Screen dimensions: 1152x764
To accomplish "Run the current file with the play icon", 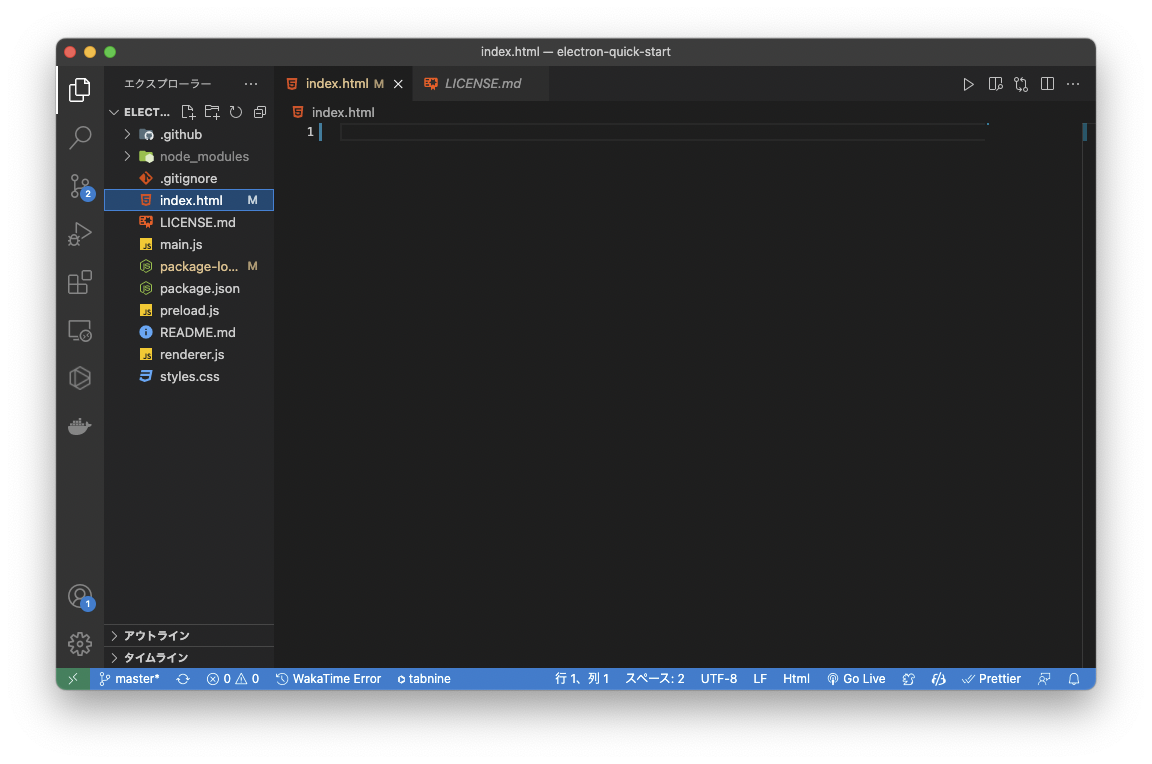I will [x=968, y=84].
